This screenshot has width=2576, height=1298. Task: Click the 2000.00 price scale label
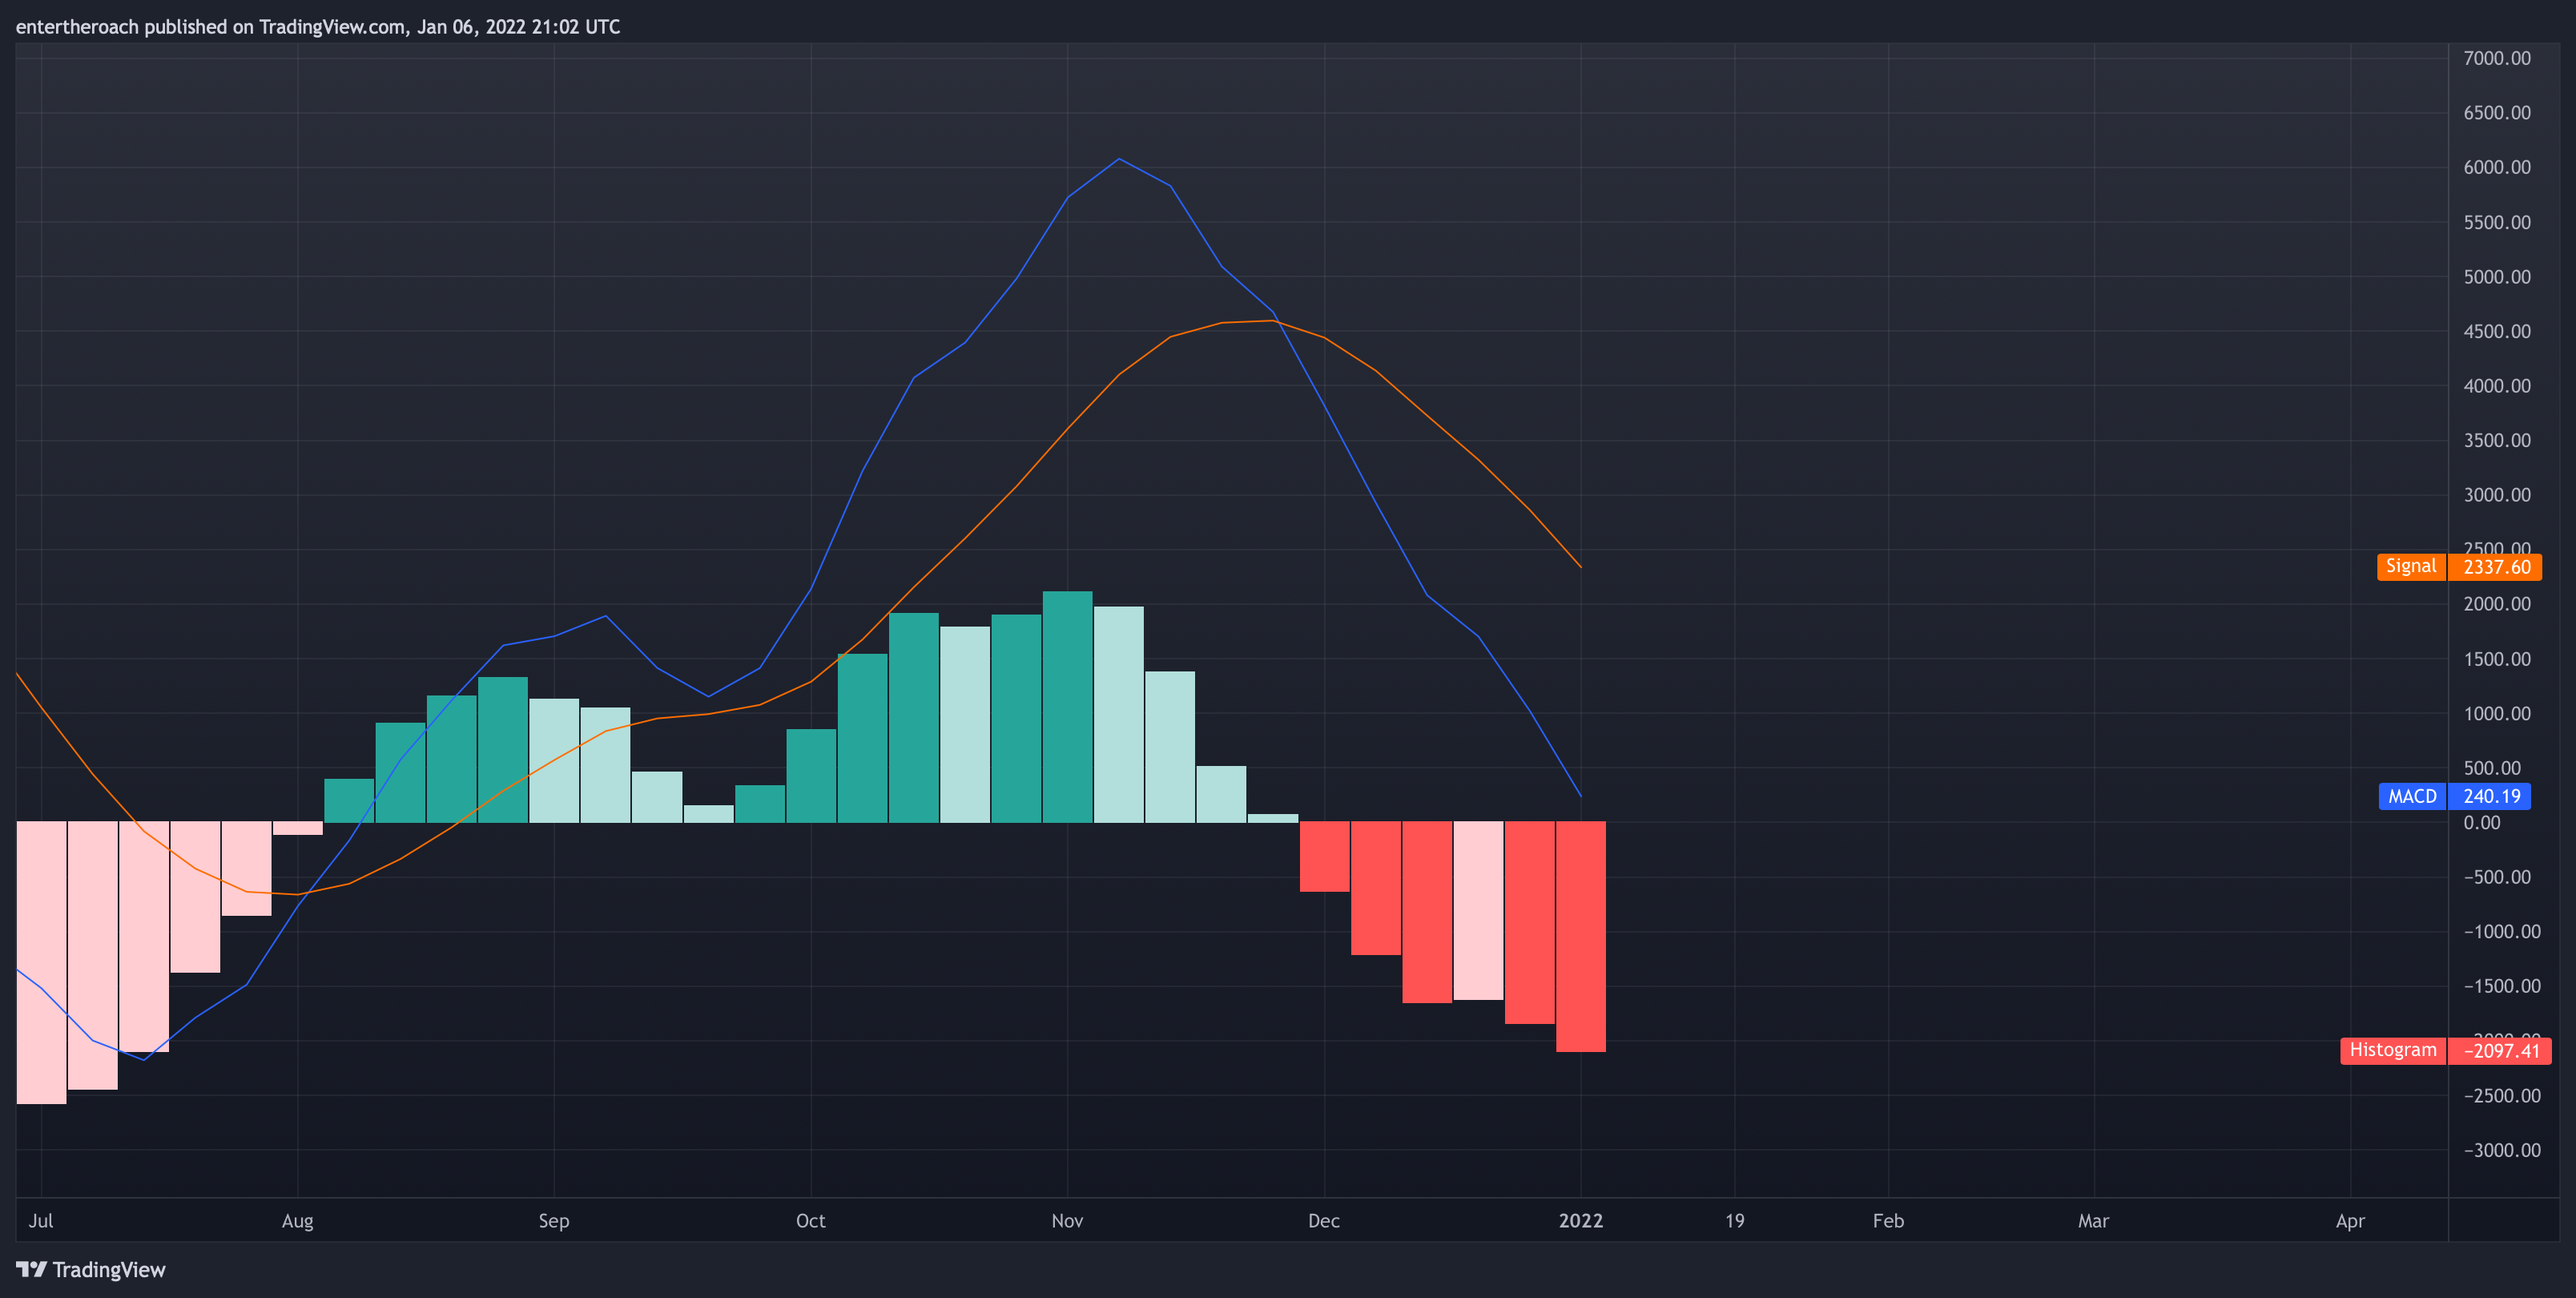click(2497, 603)
